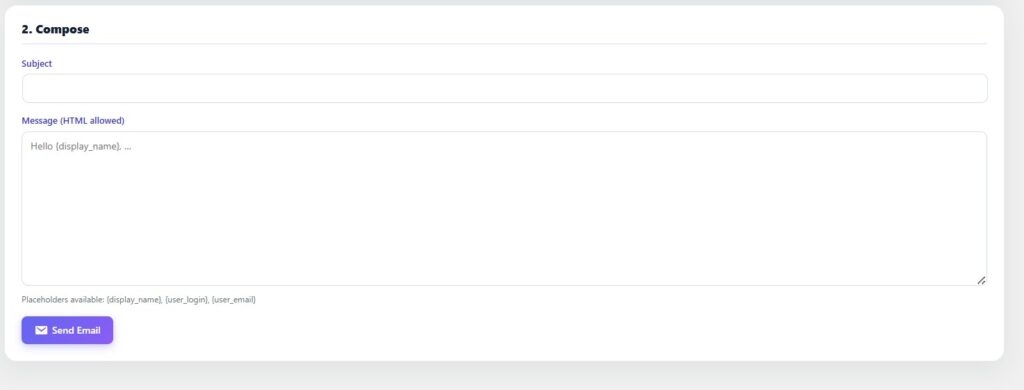Click the "HTML allowed" text in label
The width and height of the screenshot is (1024, 390).
[93, 121]
